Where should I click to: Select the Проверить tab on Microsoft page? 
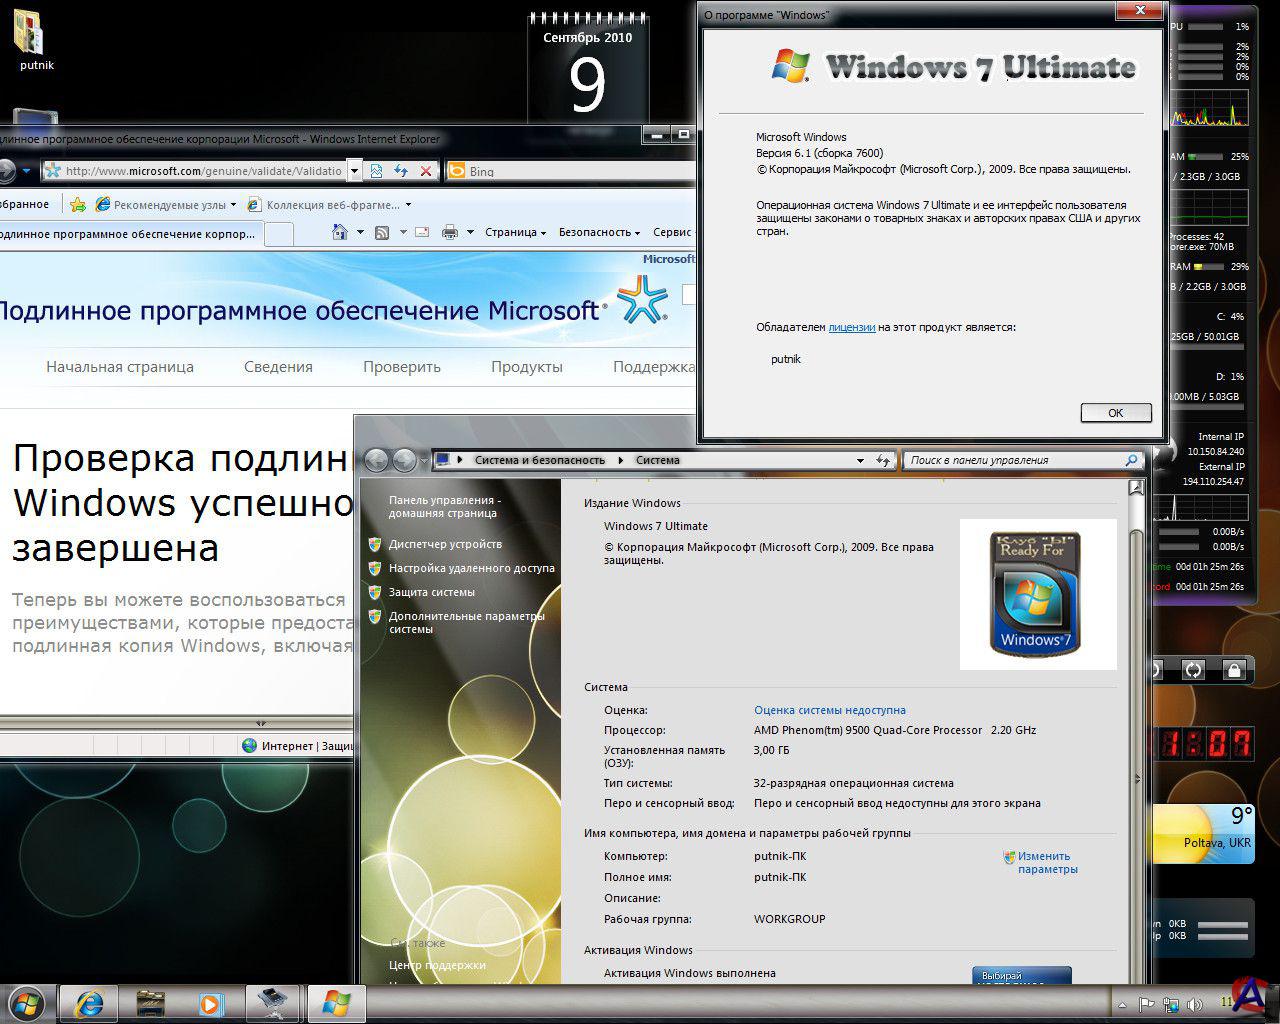pos(401,367)
